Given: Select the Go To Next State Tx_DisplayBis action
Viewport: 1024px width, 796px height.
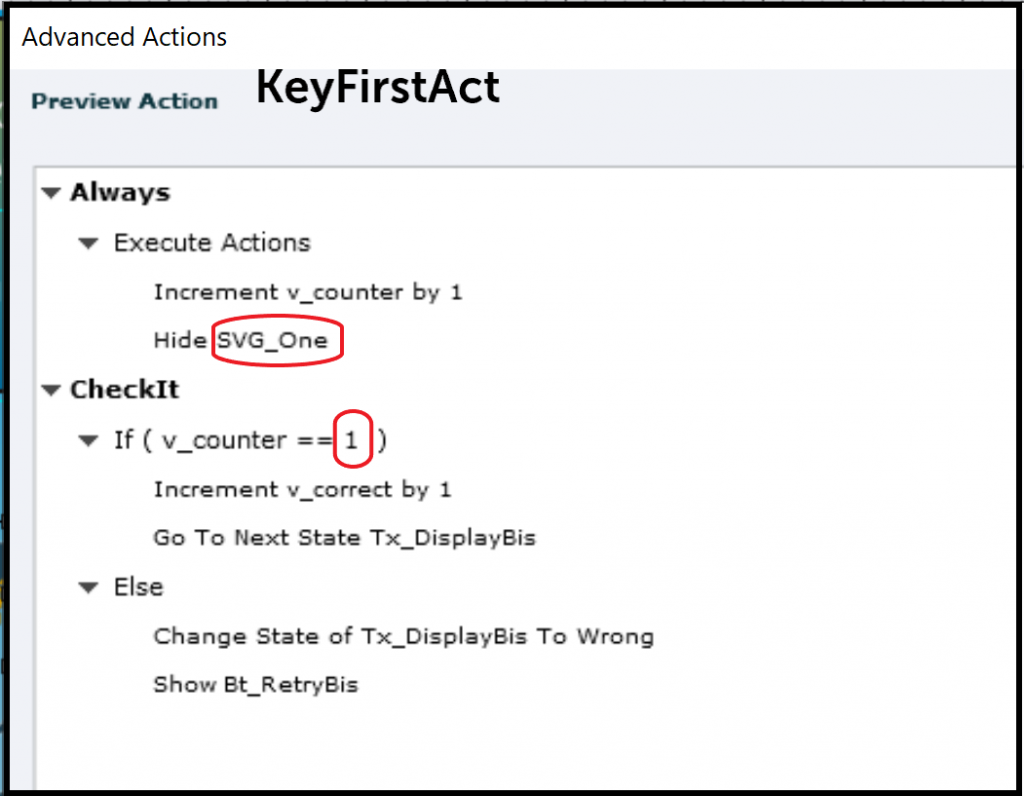Looking at the screenshot, I should [344, 537].
